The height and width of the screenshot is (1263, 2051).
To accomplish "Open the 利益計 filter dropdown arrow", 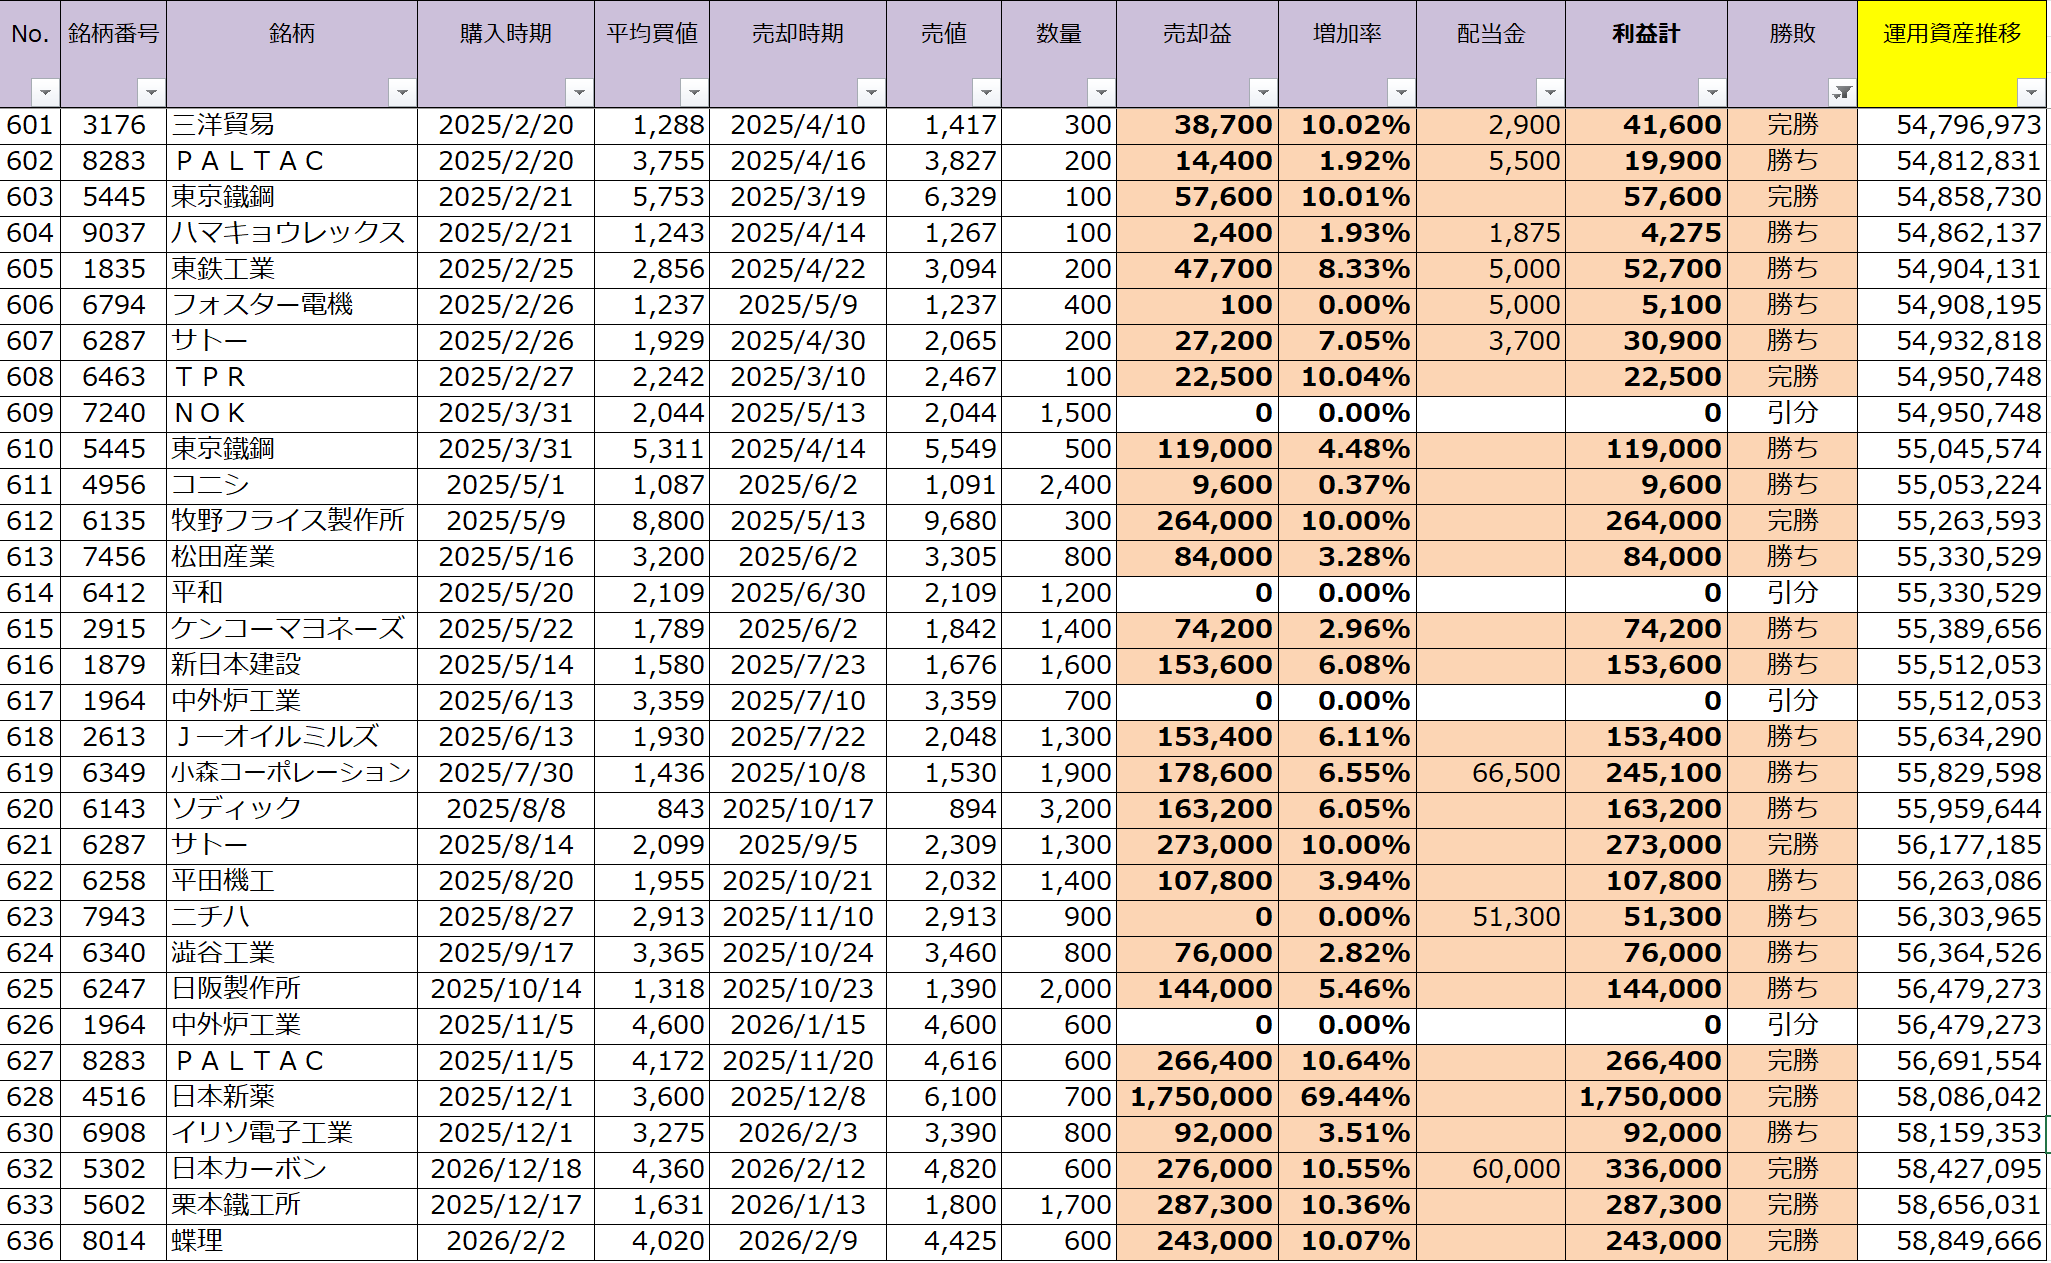I will coord(1712,93).
